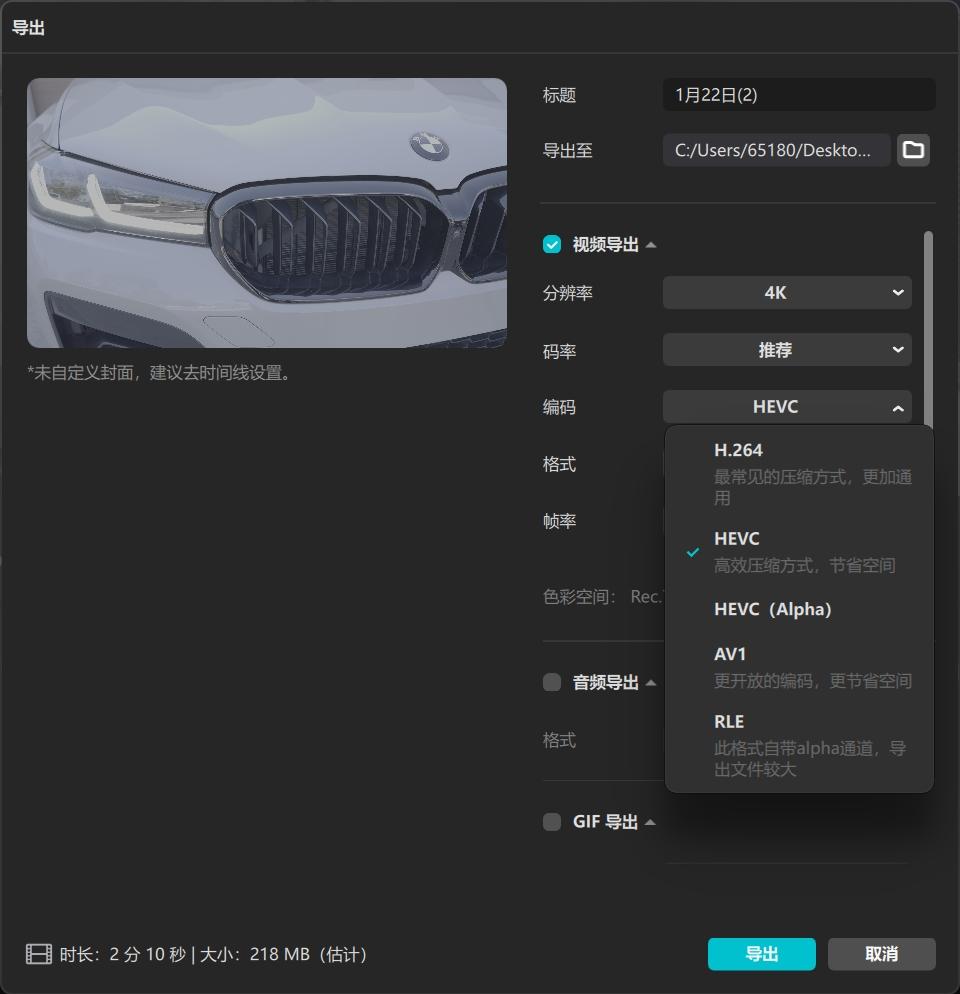Viewport: 960px width, 994px height.
Task: Click the 取消 cancel button
Action: coord(883,954)
